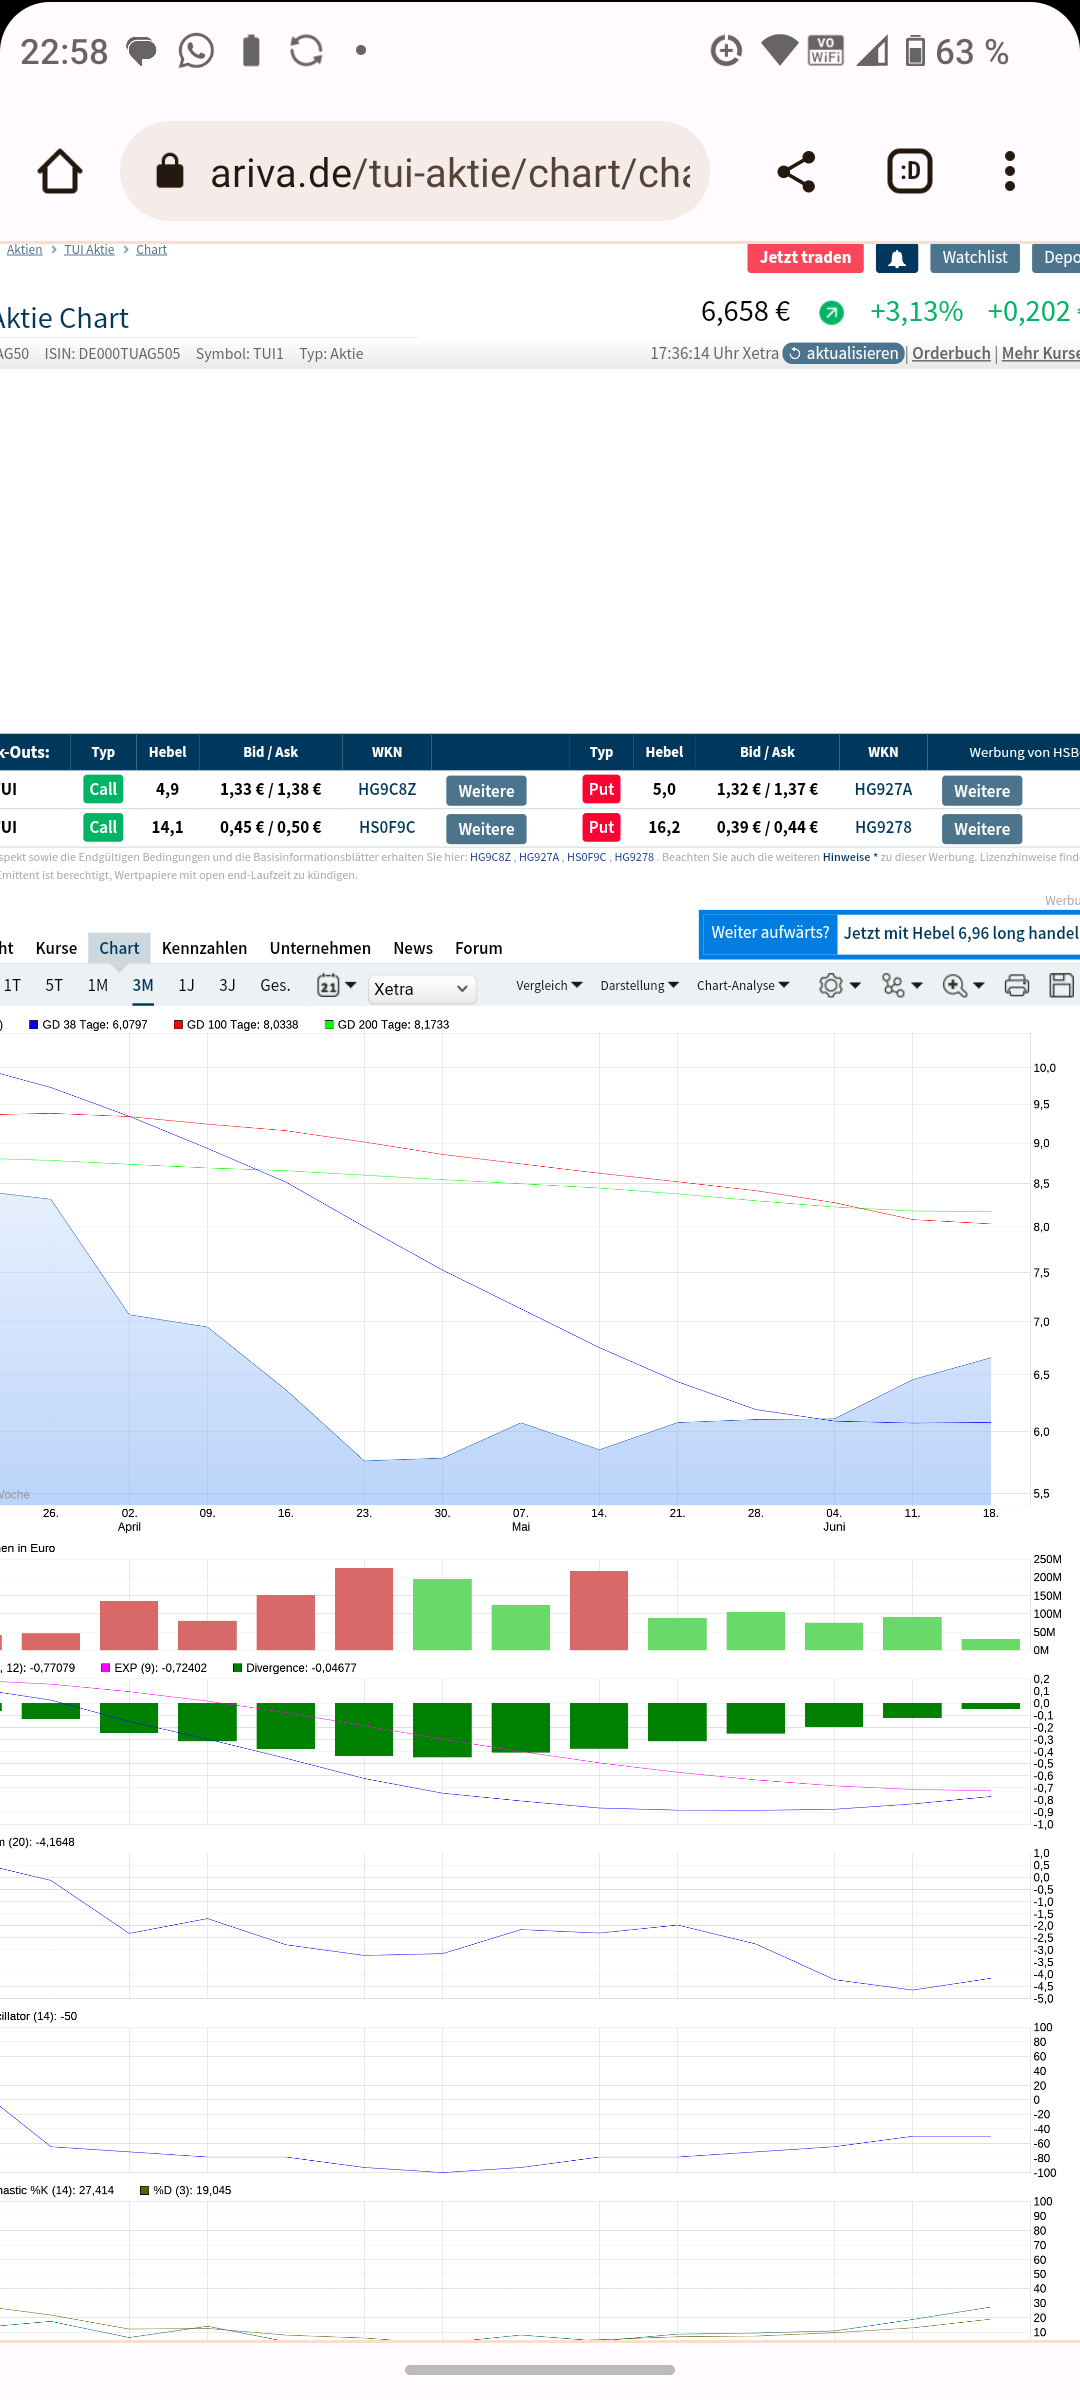Viewport: 1080px width, 2400px height.
Task: Open the Xetra exchange dropdown
Action: (x=422, y=989)
